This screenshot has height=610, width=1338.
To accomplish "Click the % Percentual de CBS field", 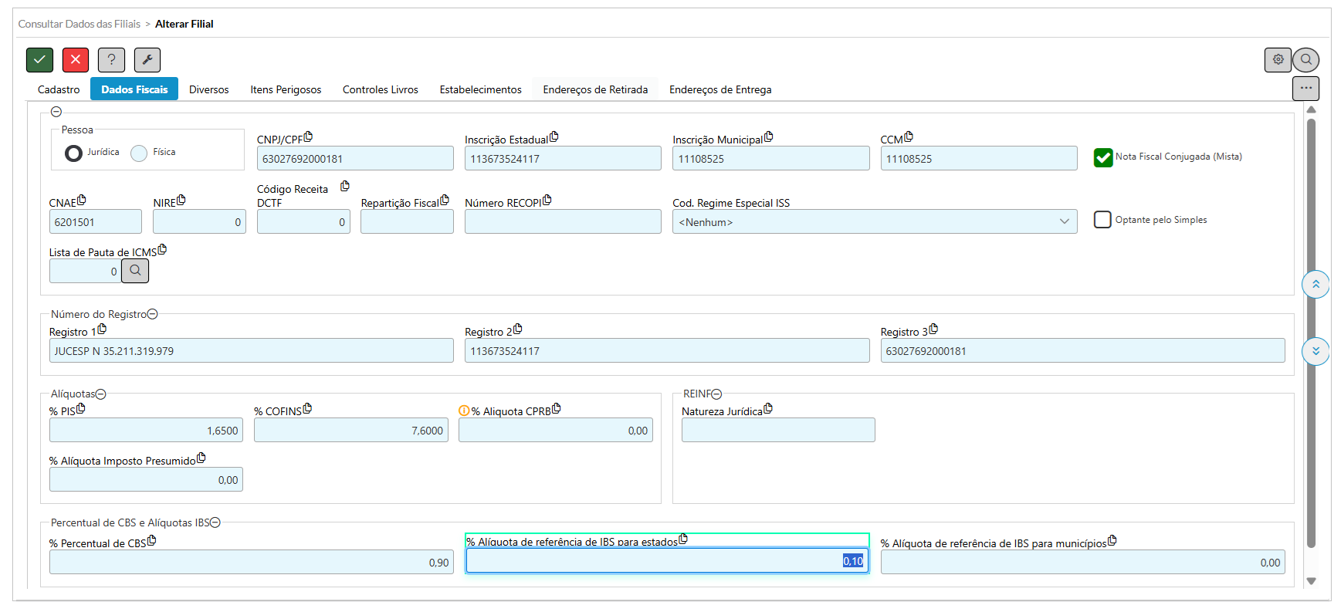I will click(251, 562).
